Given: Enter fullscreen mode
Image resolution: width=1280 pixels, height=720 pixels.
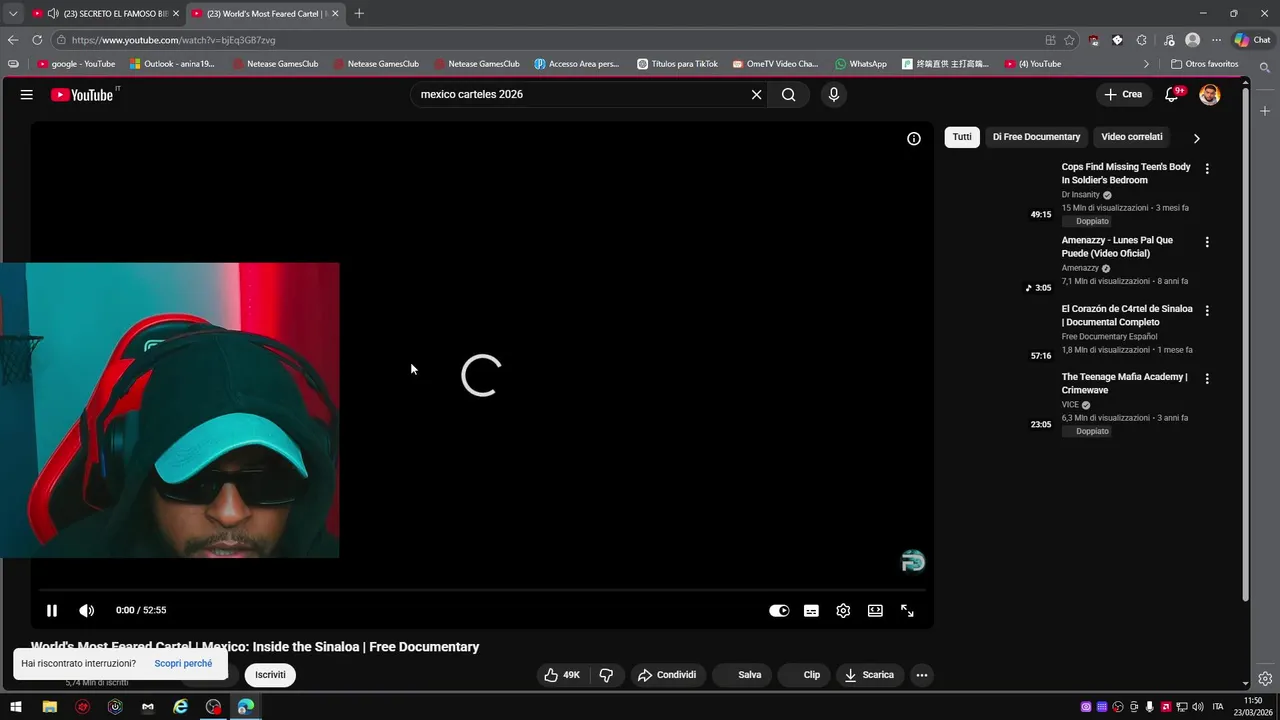Looking at the screenshot, I should [907, 610].
